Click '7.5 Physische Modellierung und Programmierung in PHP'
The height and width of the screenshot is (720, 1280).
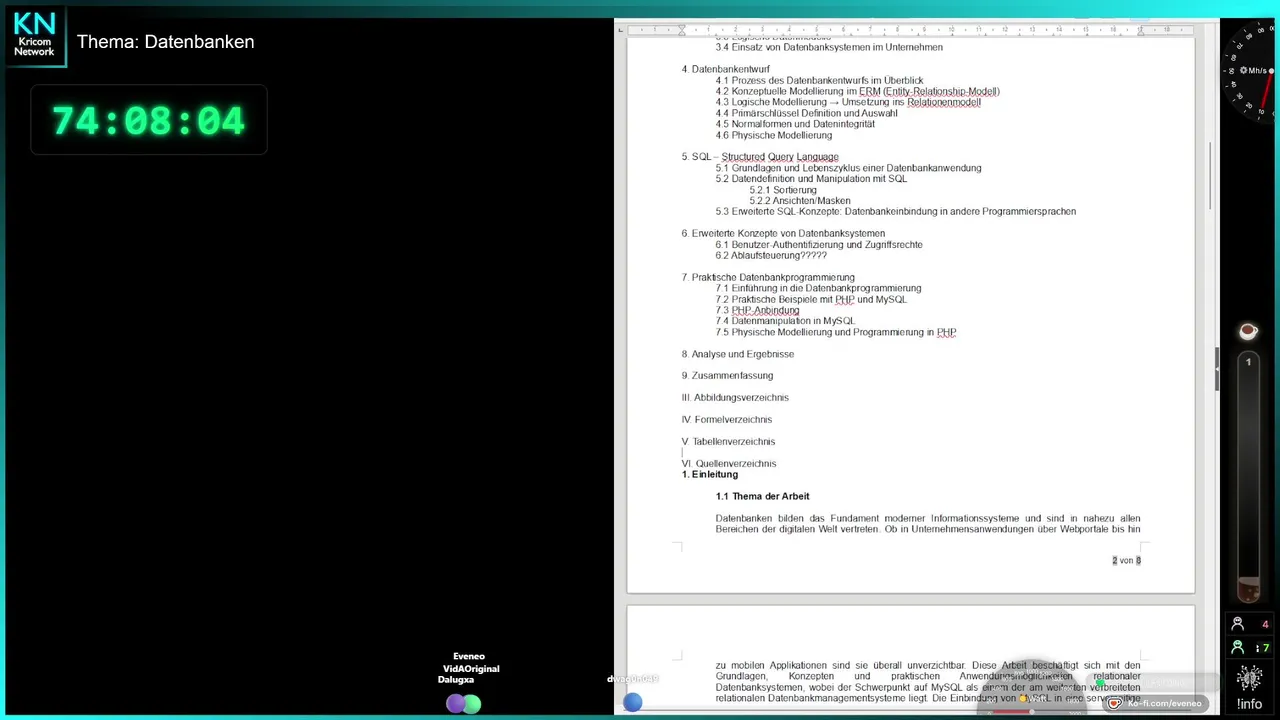click(836, 332)
